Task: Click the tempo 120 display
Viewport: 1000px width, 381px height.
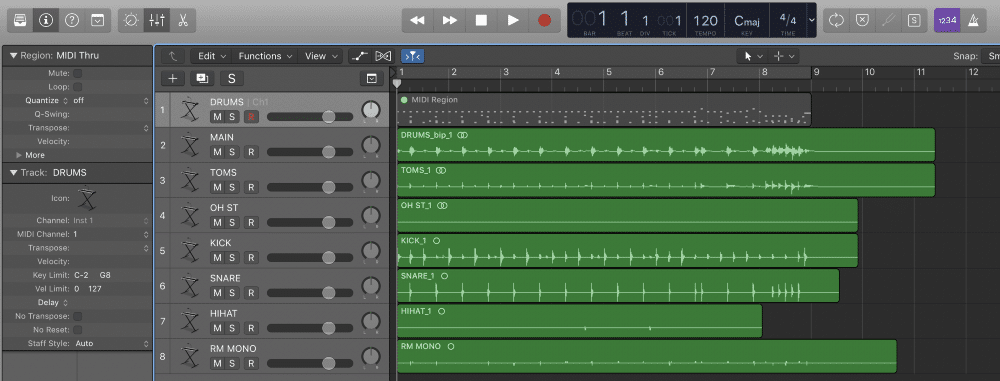Action: [x=705, y=21]
